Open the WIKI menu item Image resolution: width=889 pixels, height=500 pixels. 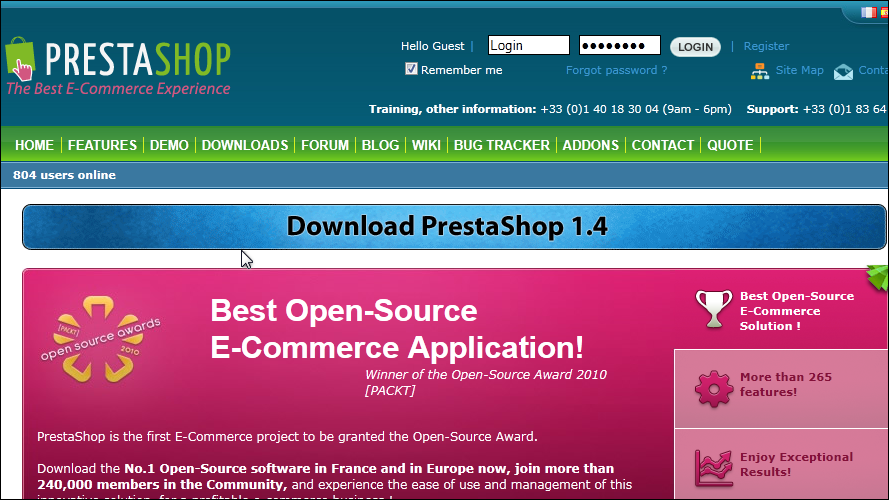click(x=426, y=145)
